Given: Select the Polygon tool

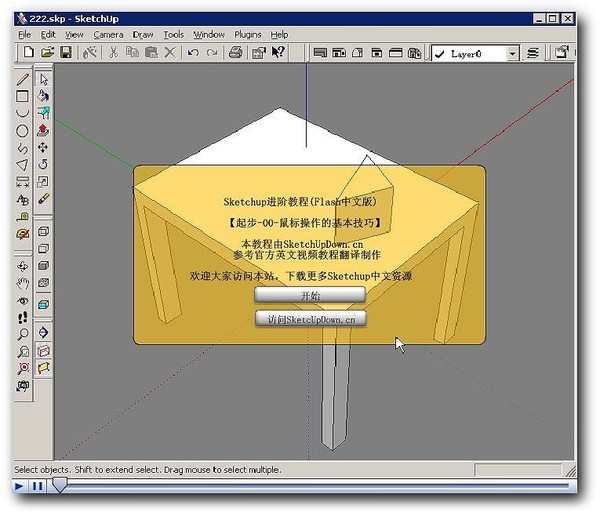Looking at the screenshot, I should [23, 165].
